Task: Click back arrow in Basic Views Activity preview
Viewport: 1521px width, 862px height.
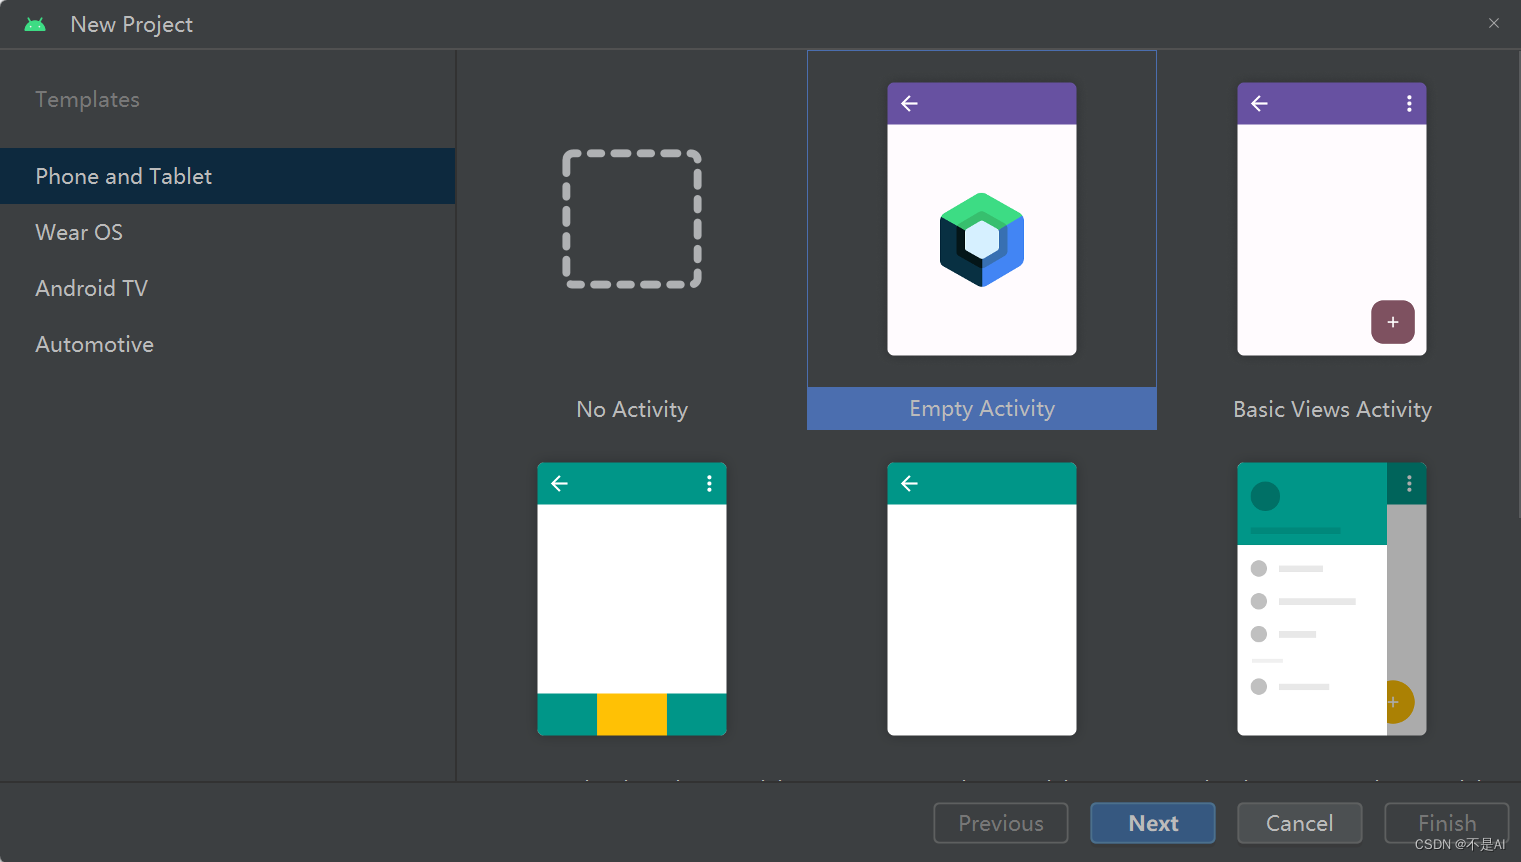Action: click(x=1259, y=103)
